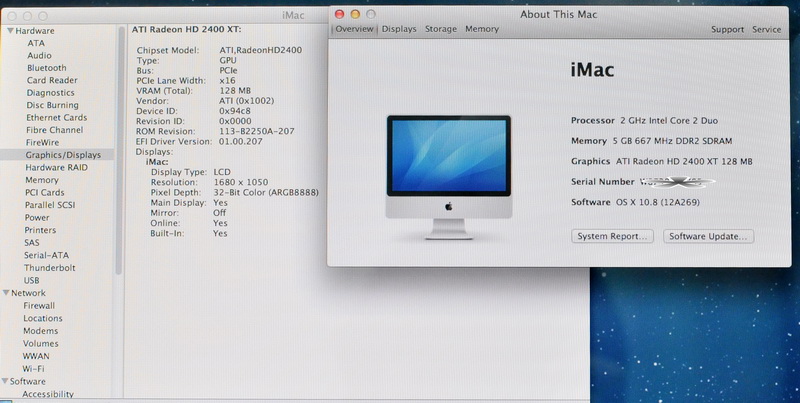
Task: Select PCI Cards entry
Action: 45,192
